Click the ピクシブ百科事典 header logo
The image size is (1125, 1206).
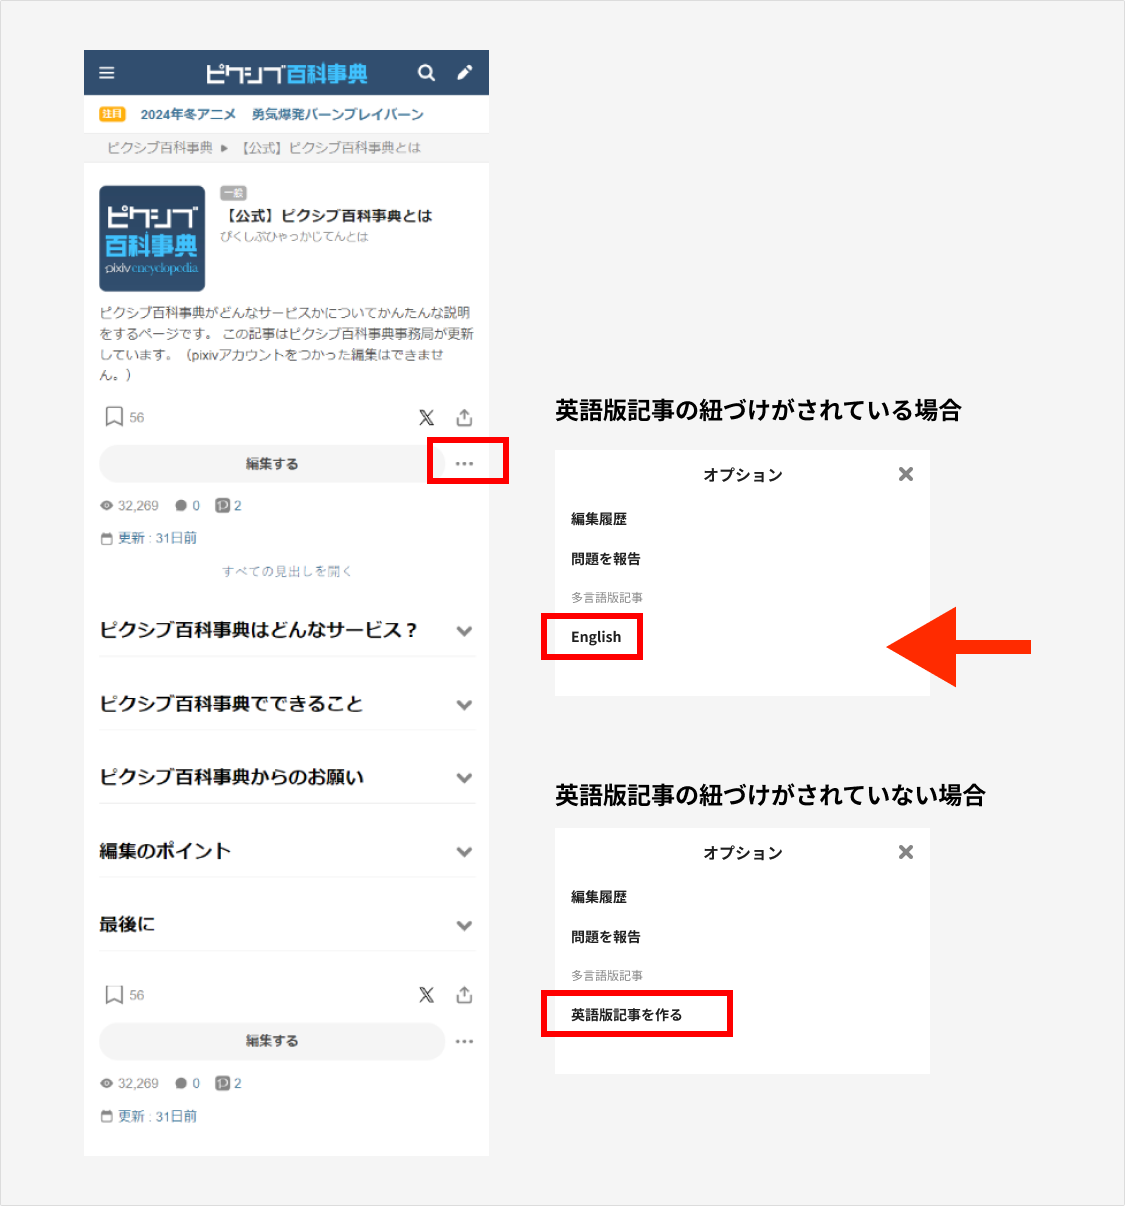(287, 74)
